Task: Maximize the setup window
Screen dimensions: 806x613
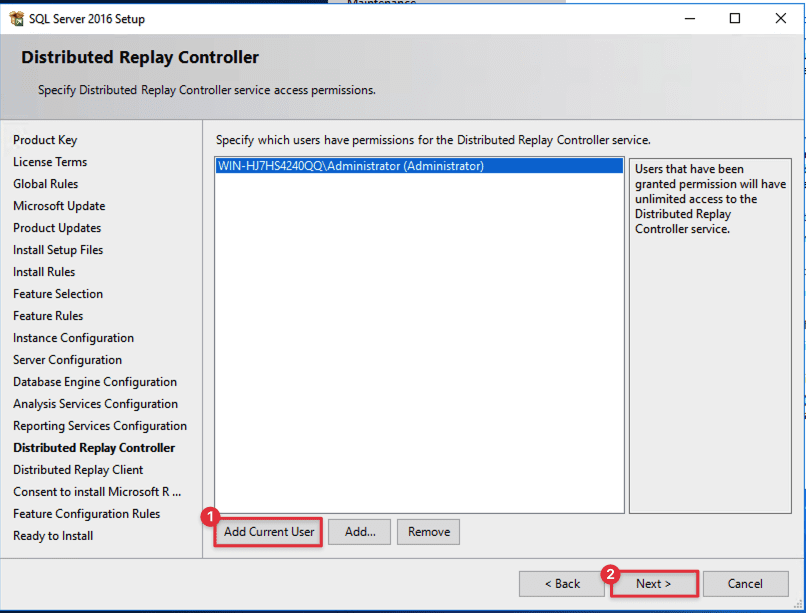Action: pos(735,18)
